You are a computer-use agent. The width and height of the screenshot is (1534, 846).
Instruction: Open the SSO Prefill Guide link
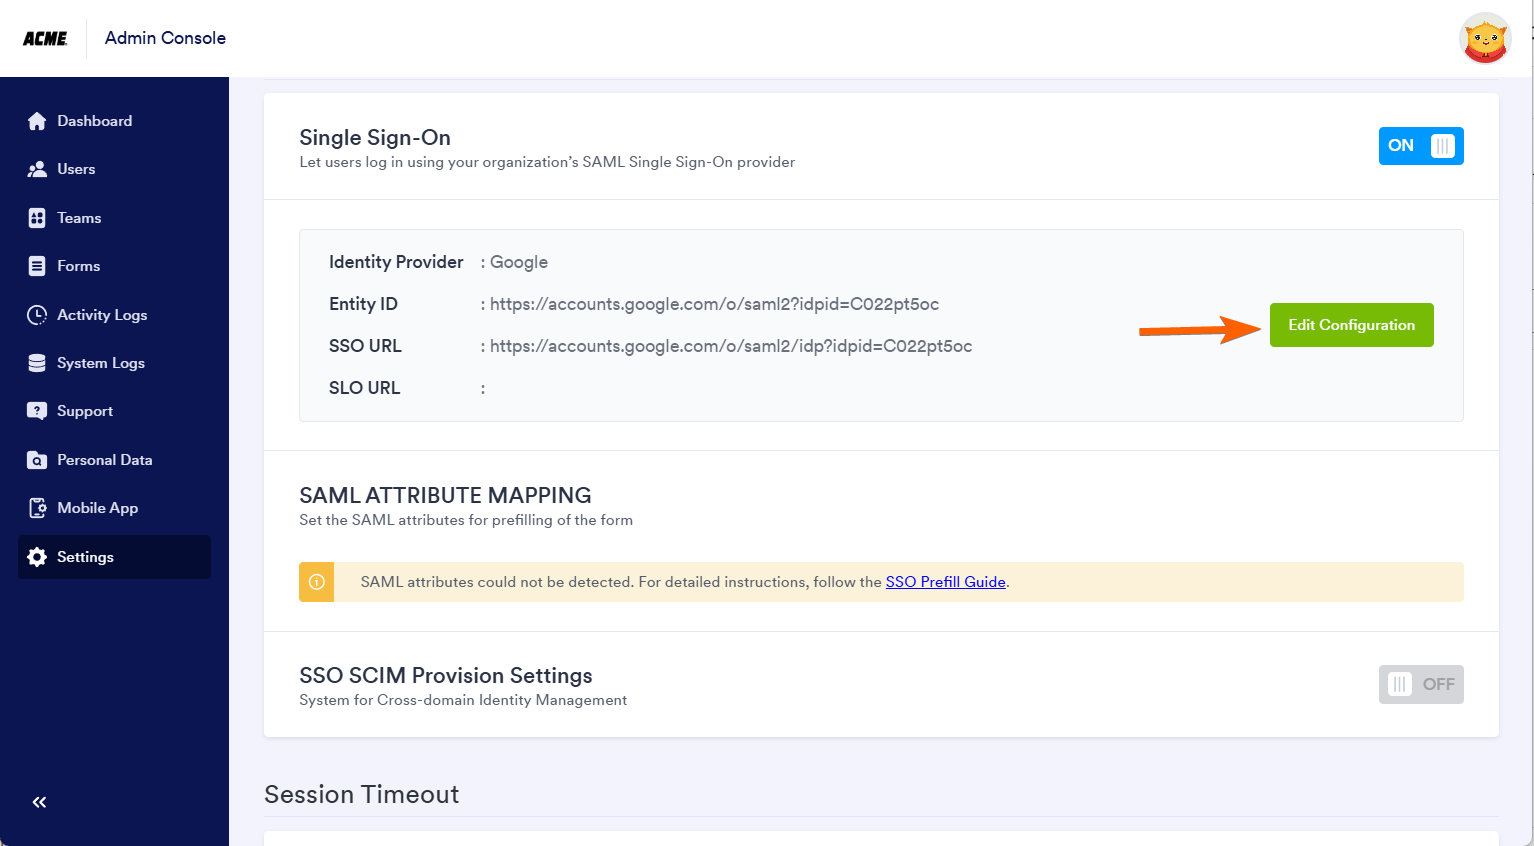click(x=945, y=582)
